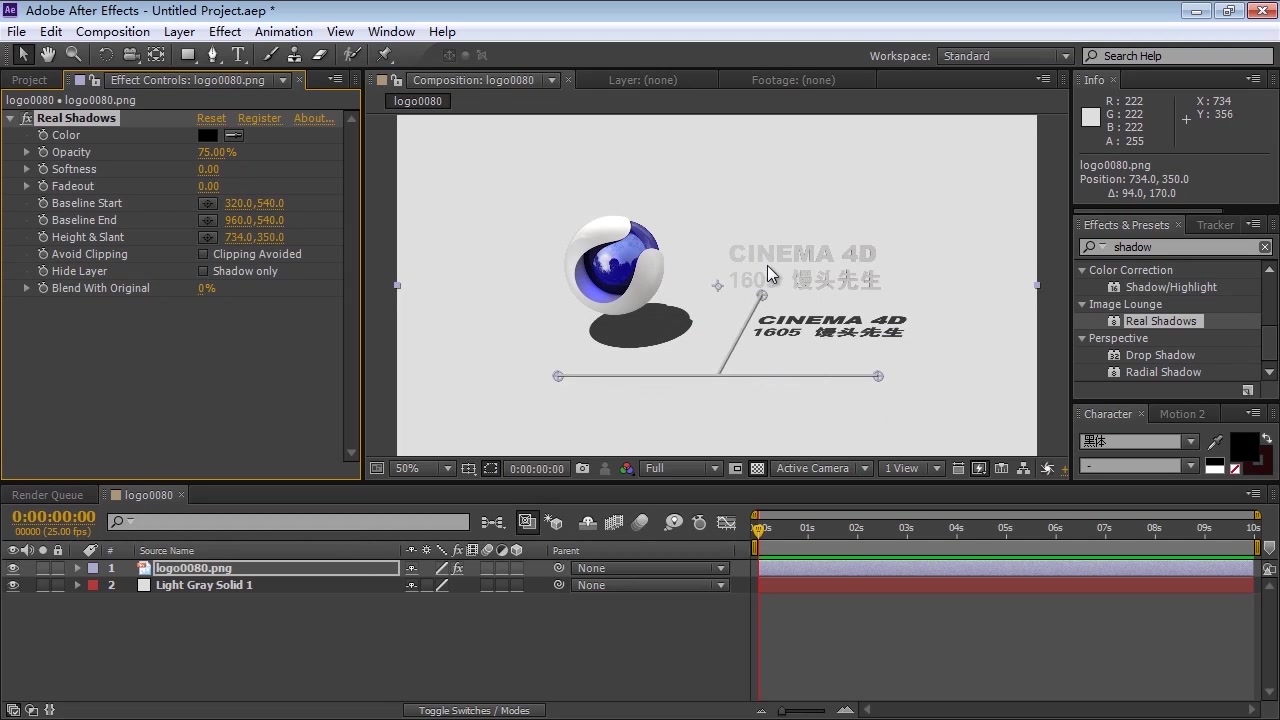Hide the Light Gray Solid 1 layer
Viewport: 1280px width, 720px height.
13,585
